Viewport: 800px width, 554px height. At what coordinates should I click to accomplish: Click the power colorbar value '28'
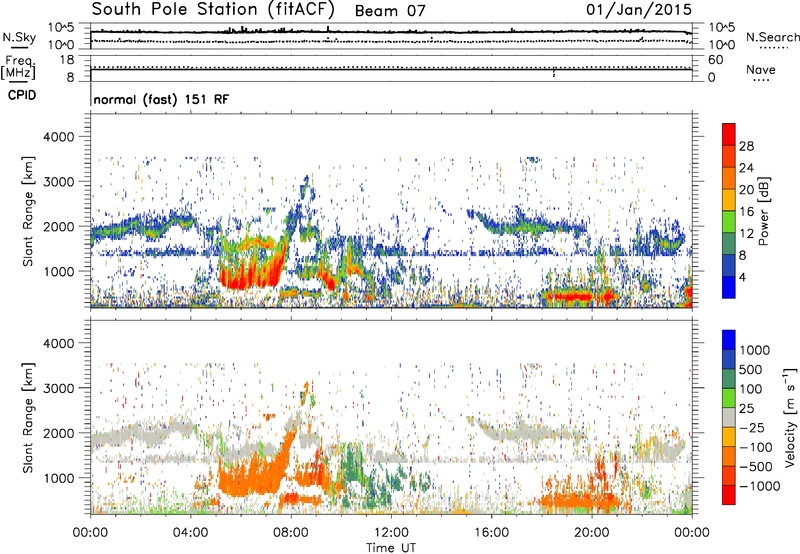[x=746, y=146]
